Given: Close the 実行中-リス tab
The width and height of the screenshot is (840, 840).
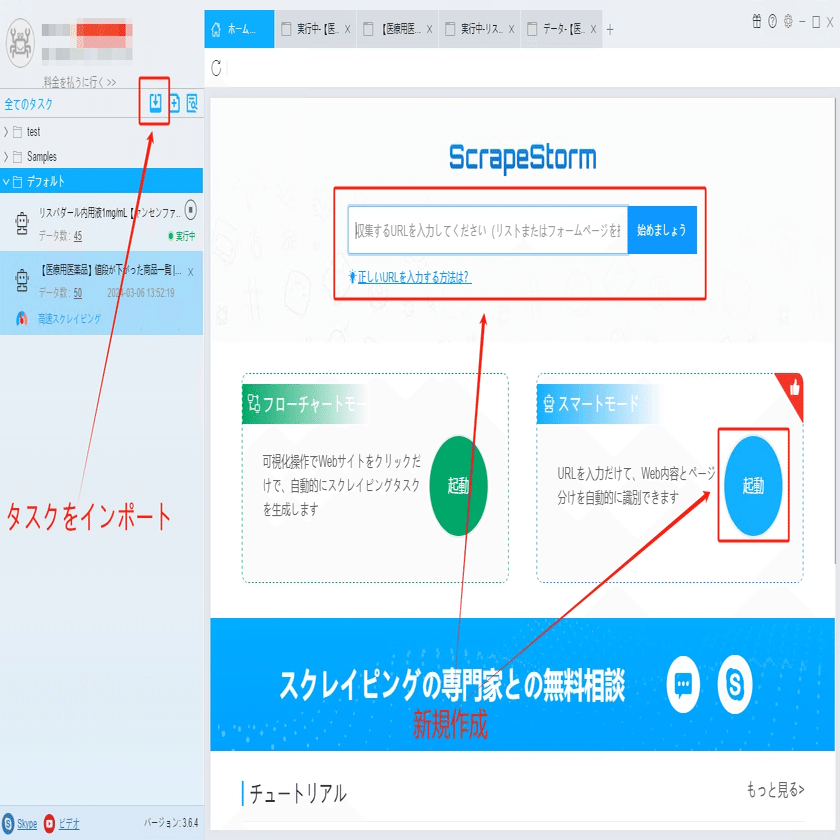Looking at the screenshot, I should 512,29.
